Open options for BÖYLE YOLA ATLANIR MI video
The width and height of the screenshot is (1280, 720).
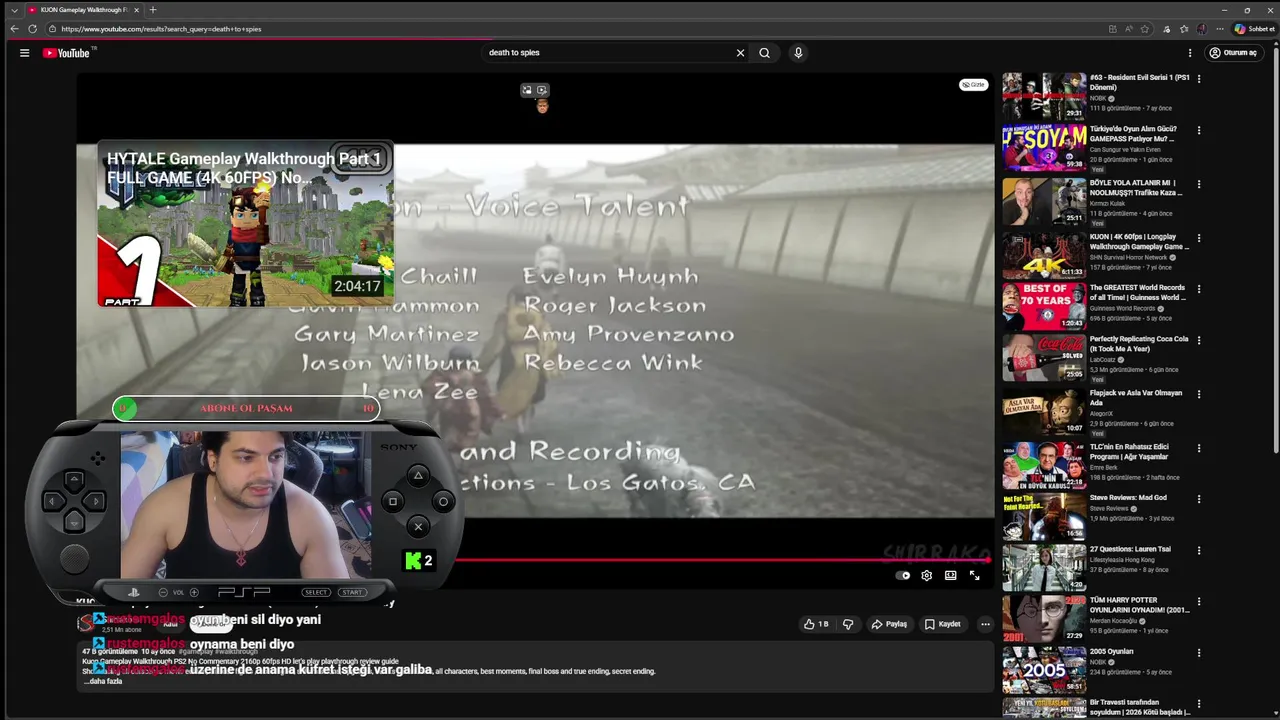click(1199, 184)
